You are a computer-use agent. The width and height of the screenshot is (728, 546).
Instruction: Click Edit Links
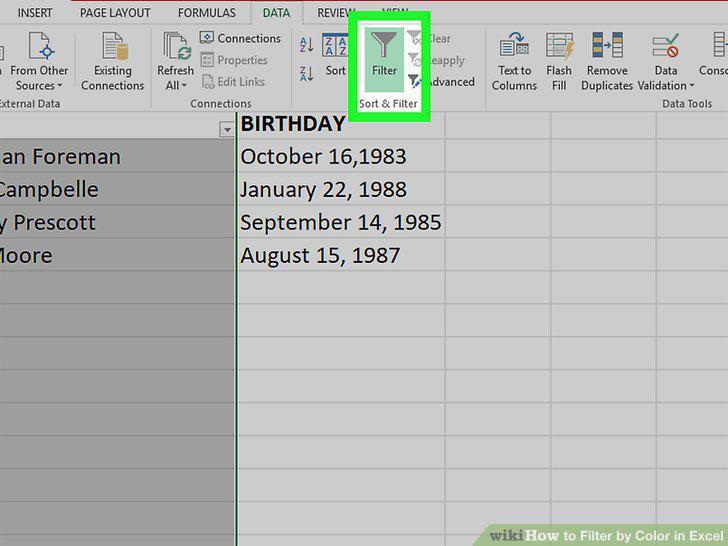point(233,82)
